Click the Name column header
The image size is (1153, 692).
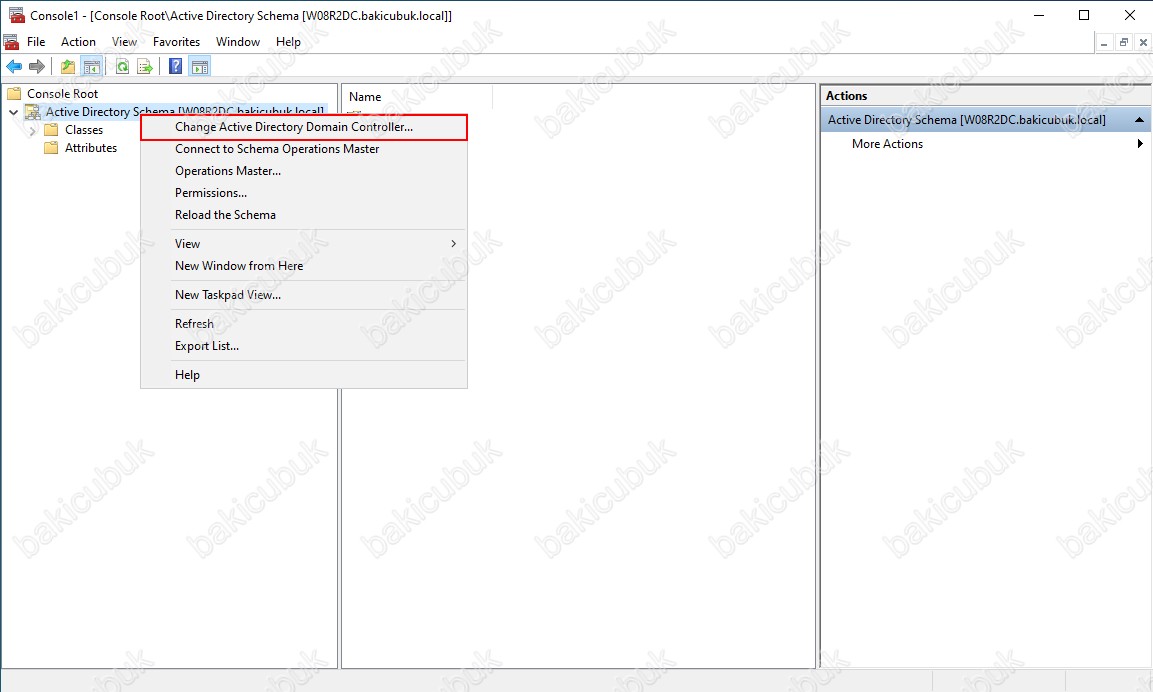[x=418, y=96]
